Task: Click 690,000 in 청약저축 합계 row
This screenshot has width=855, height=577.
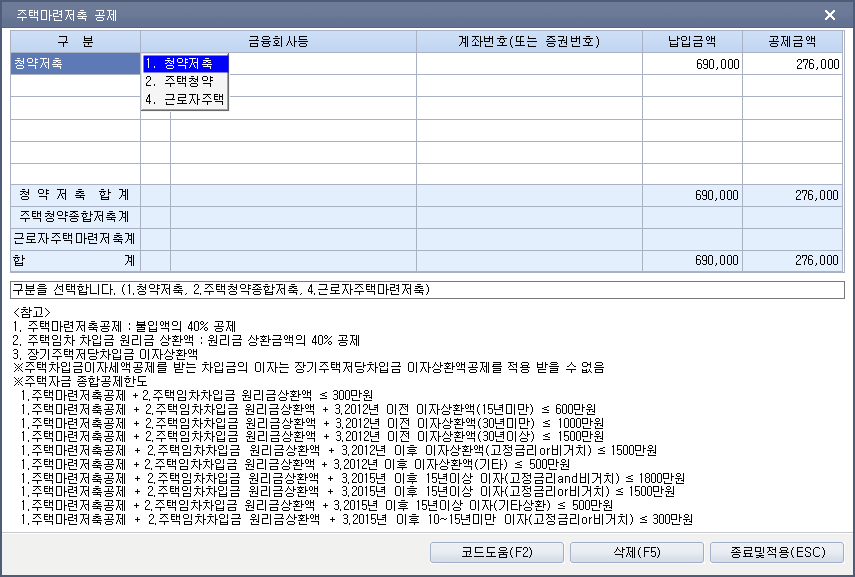Action: [x=693, y=195]
